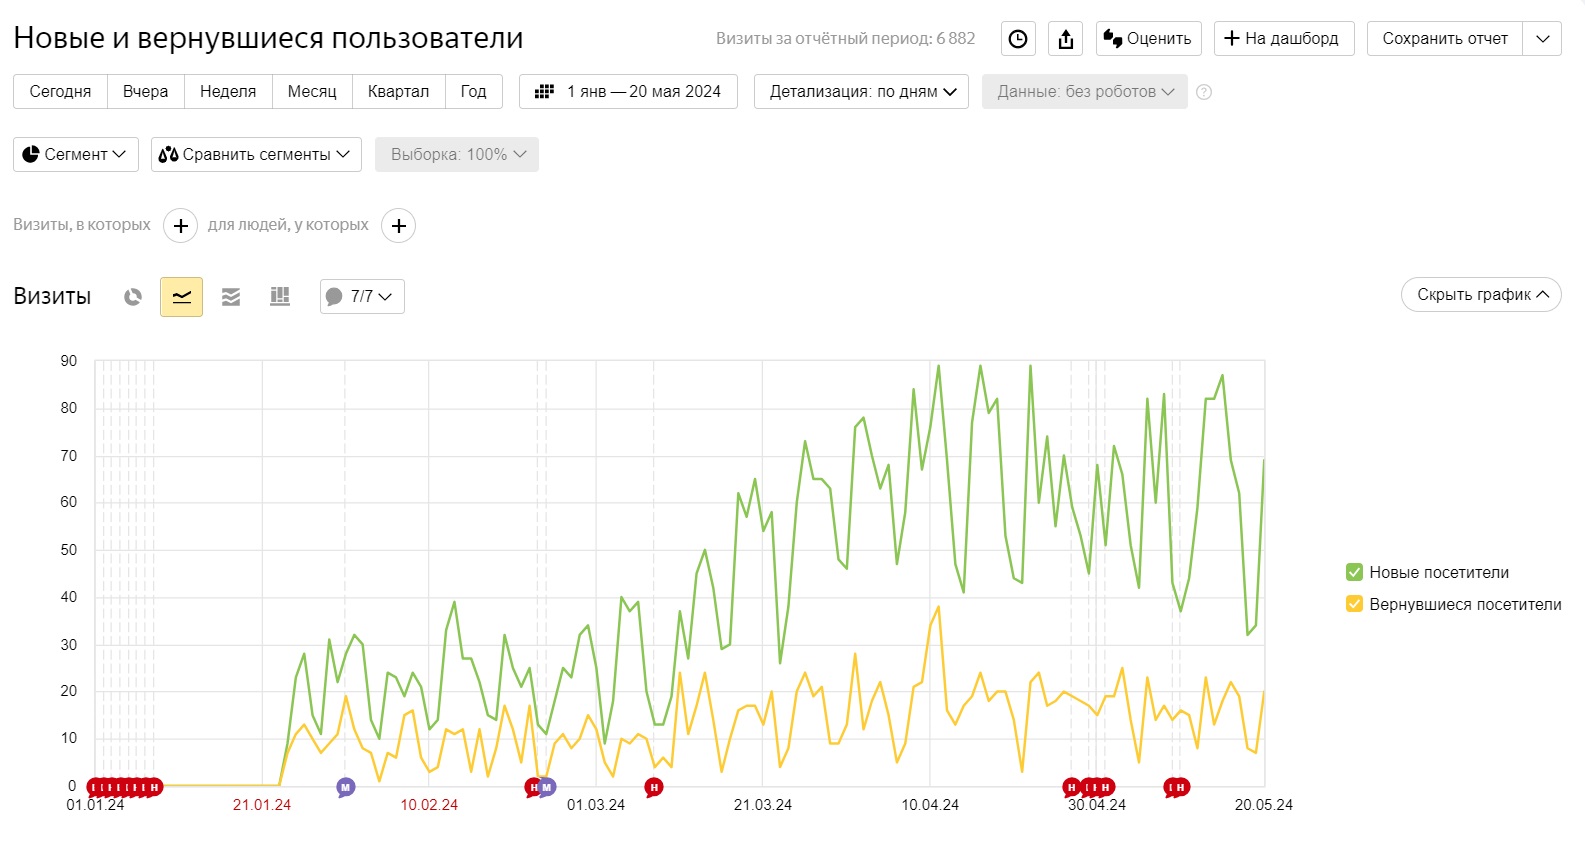Viewport: 1585px width, 857px height.
Task: Add condition for 'для людей, у которых'
Action: click(x=398, y=226)
